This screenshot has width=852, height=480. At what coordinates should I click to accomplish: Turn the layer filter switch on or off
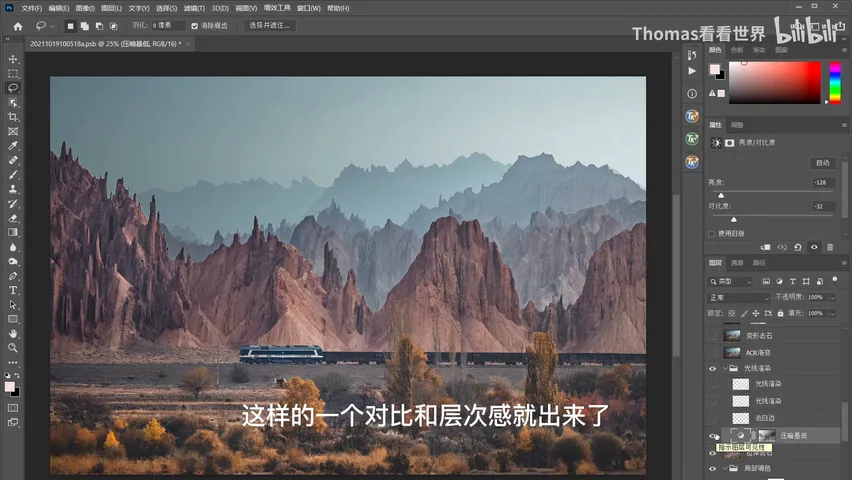[835, 280]
